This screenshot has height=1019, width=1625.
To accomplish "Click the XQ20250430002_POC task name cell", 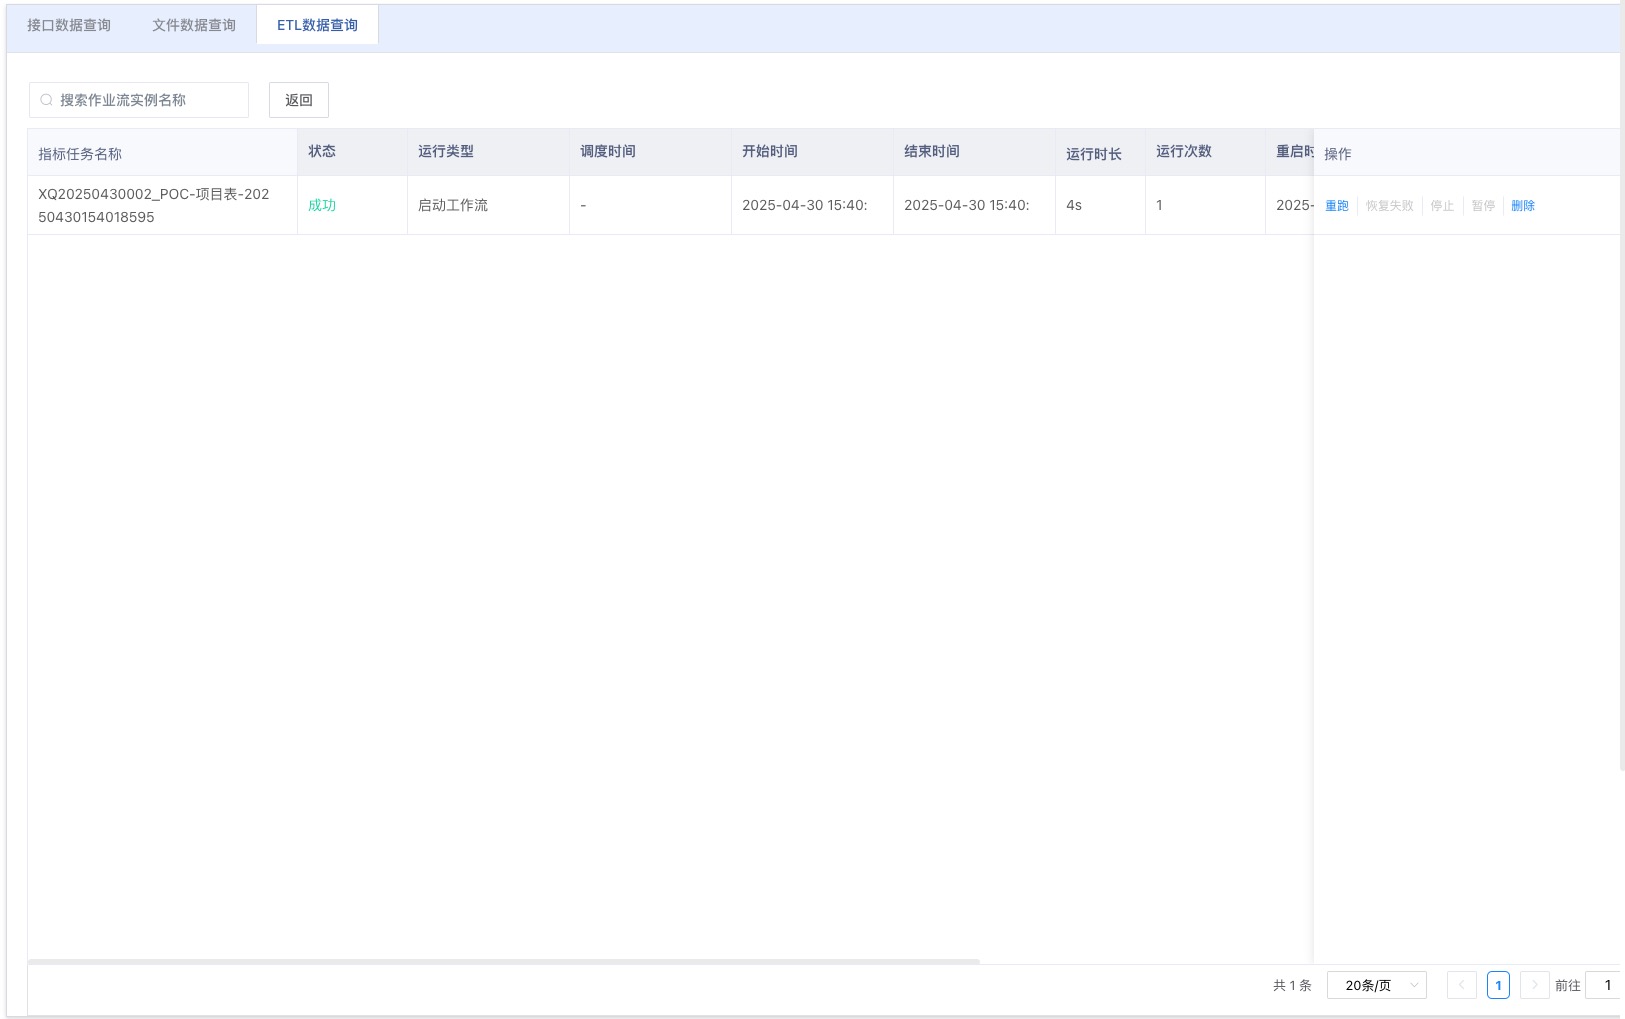I will (x=154, y=205).
